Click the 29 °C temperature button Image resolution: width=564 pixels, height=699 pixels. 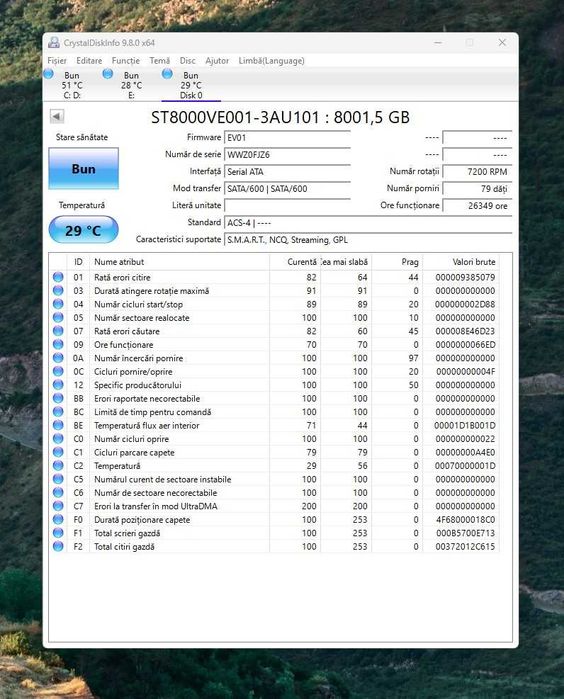pyautogui.click(x=83, y=230)
